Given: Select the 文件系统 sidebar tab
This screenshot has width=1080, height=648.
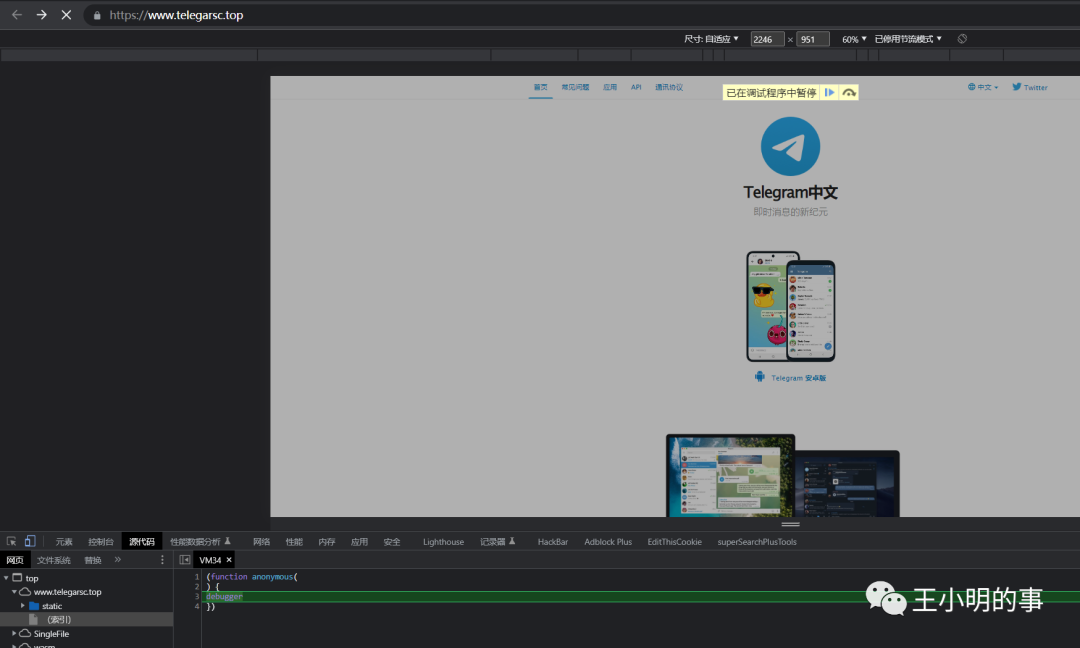Looking at the screenshot, I should [54, 560].
